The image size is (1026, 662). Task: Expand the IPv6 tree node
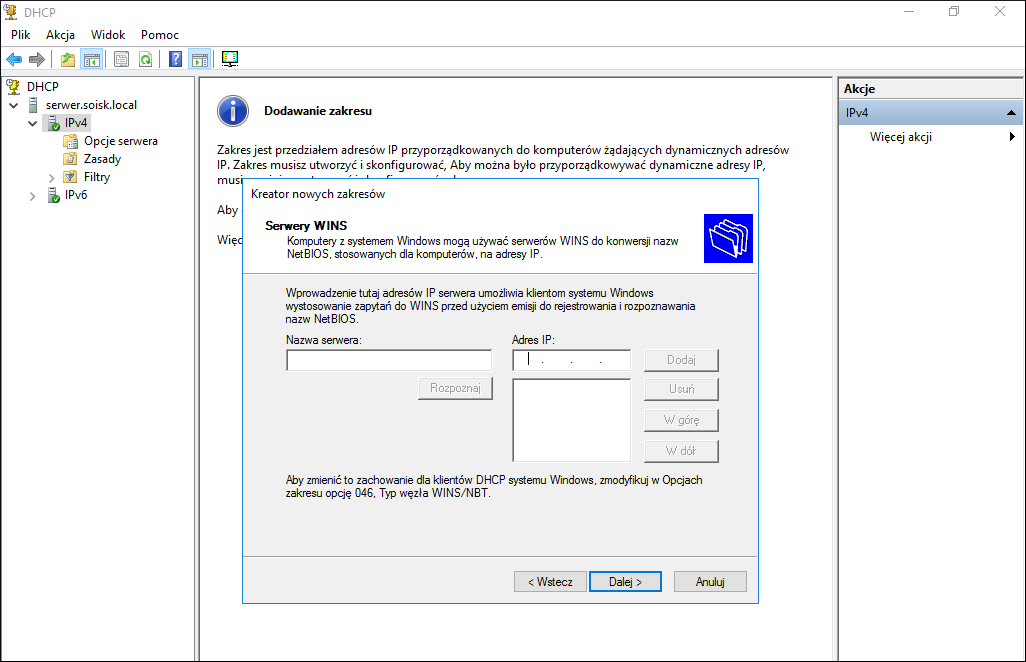click(33, 196)
